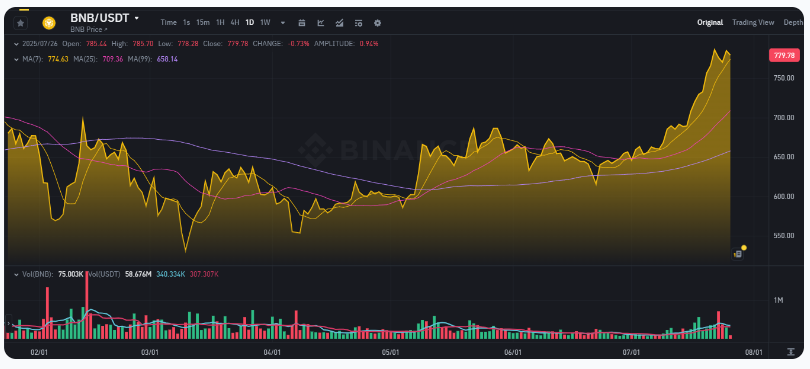
Task: Click the order marker icon beside the chart
Action: [738, 254]
